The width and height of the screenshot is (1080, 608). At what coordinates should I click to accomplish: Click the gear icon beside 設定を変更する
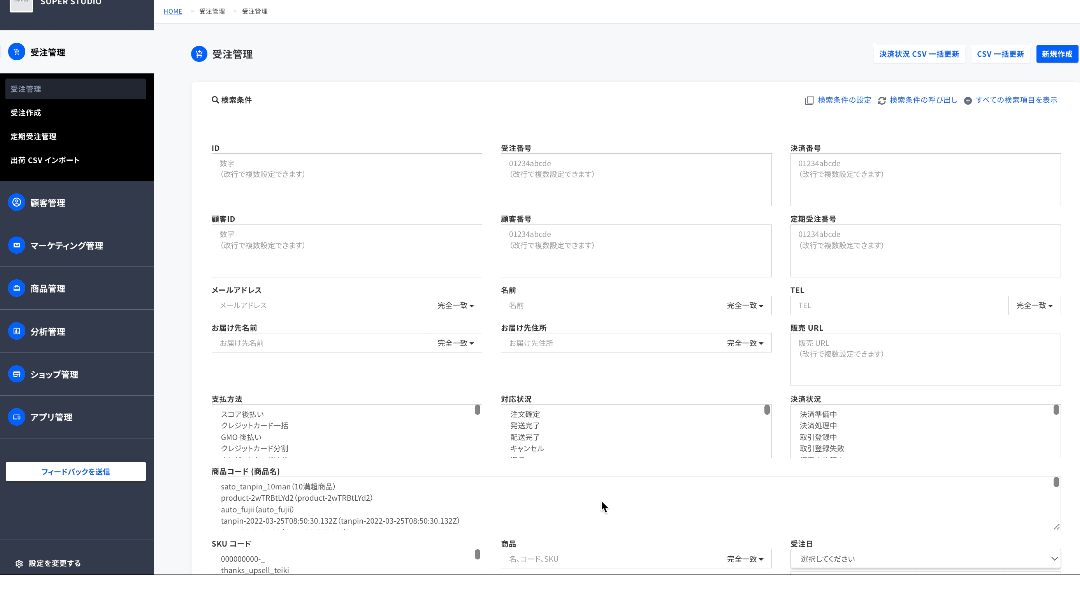(19, 563)
